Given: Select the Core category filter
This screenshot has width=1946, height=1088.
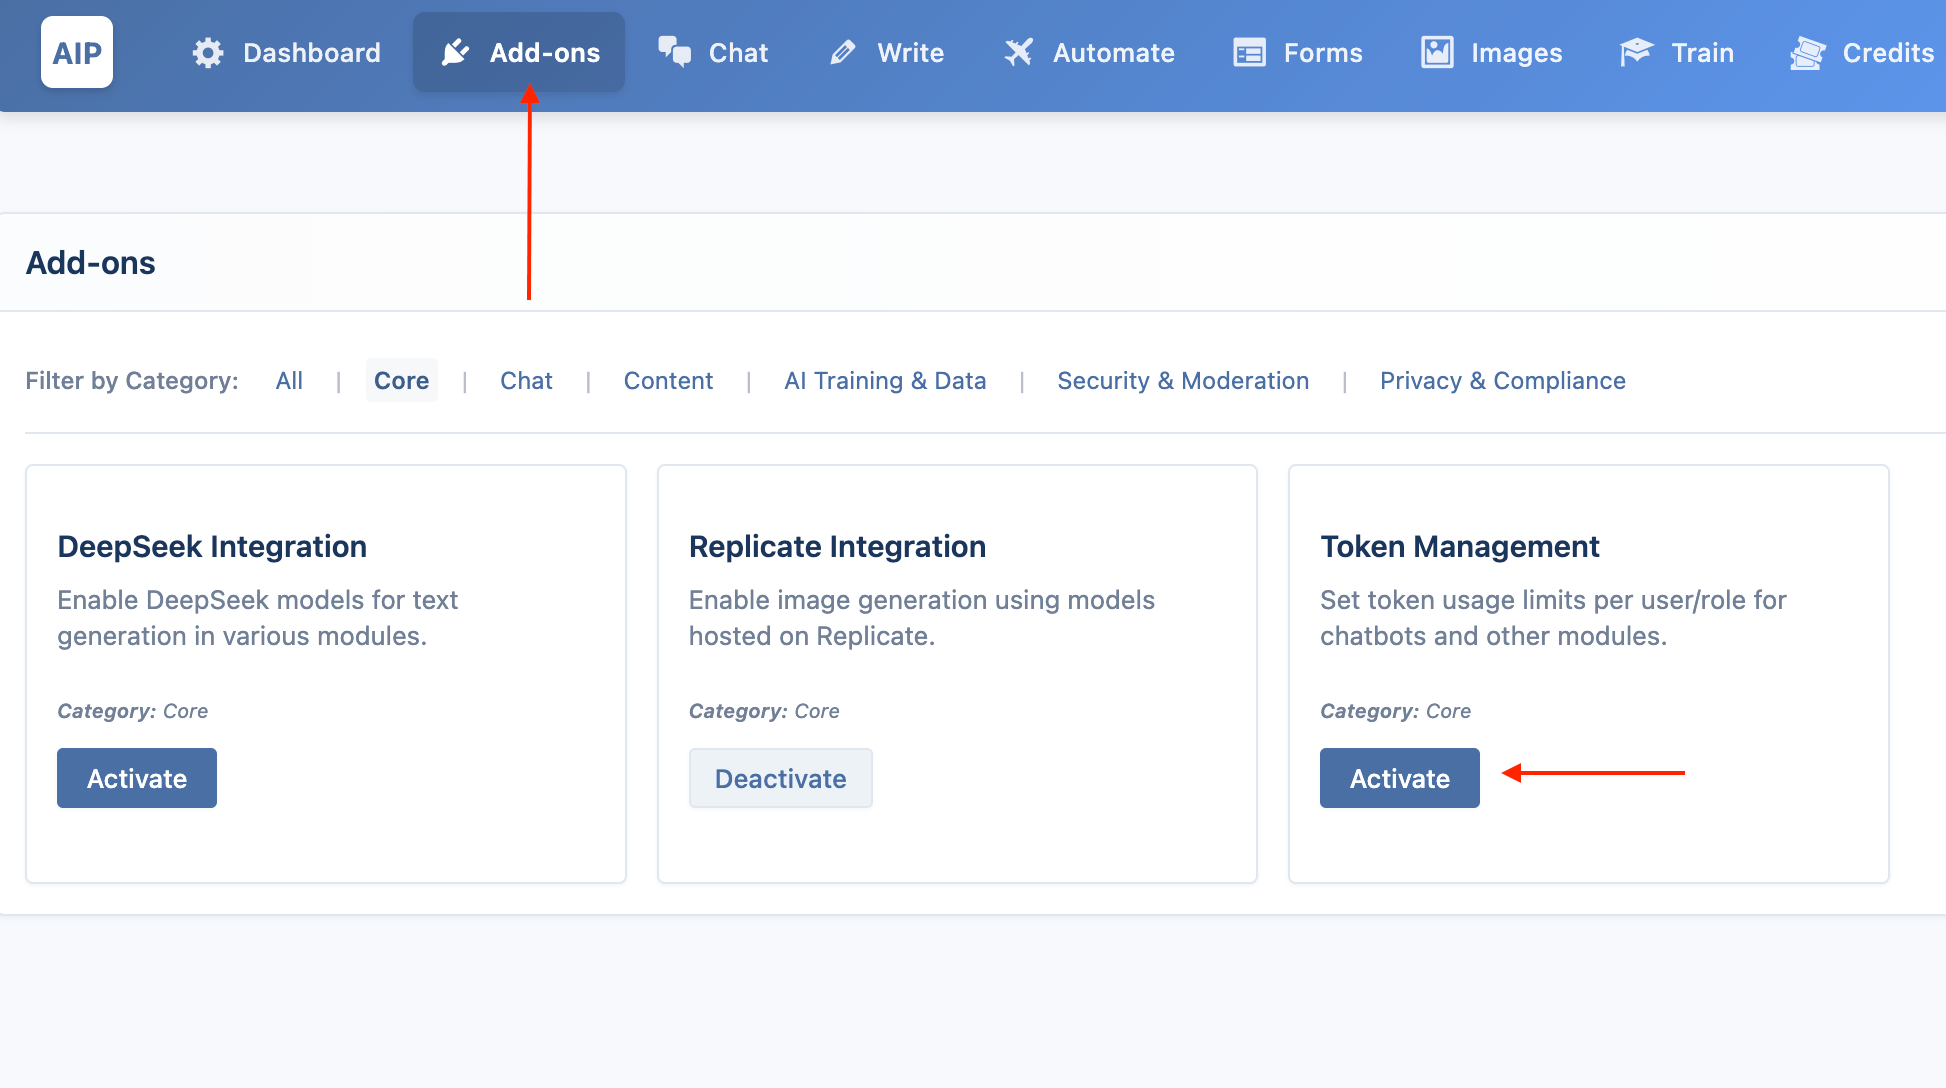Looking at the screenshot, I should point(402,381).
